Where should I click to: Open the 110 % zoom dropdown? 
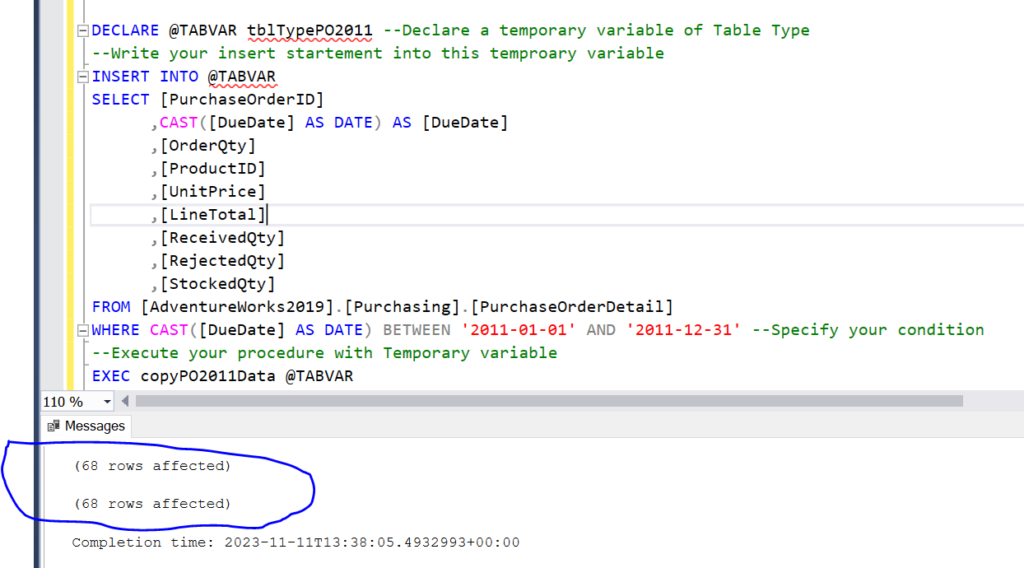107,401
